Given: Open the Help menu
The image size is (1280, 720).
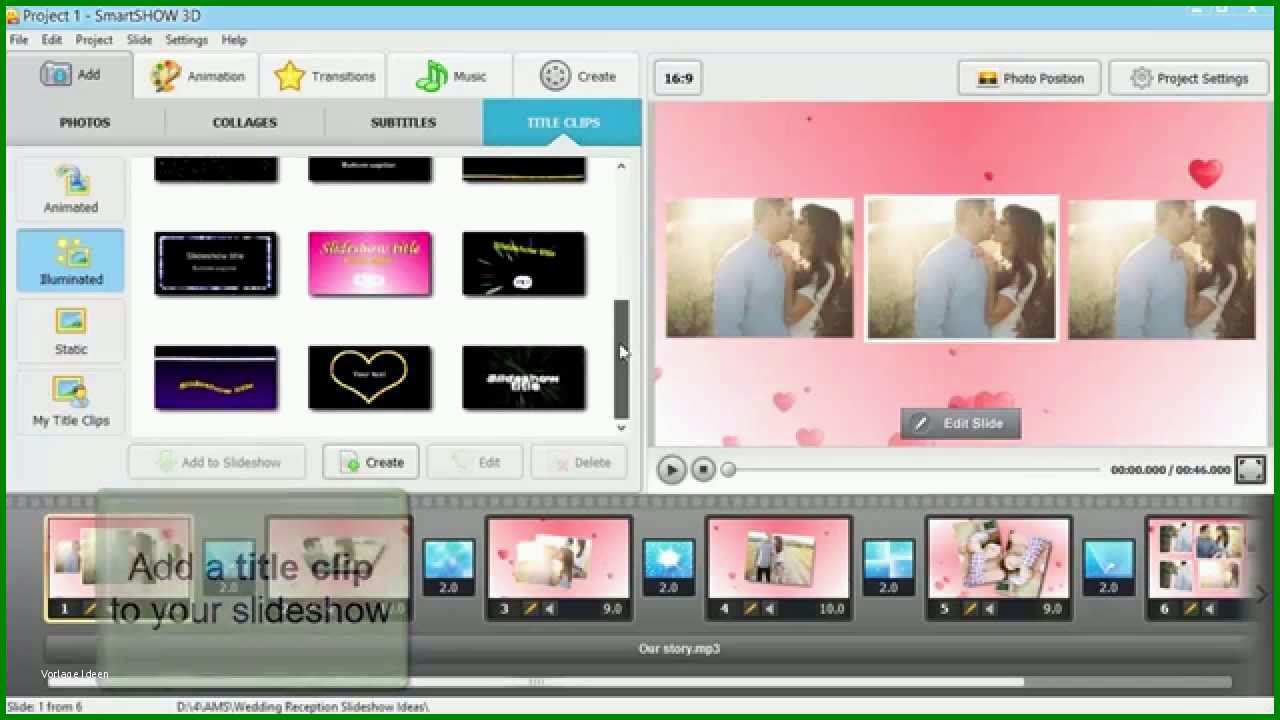Looking at the screenshot, I should click(234, 40).
